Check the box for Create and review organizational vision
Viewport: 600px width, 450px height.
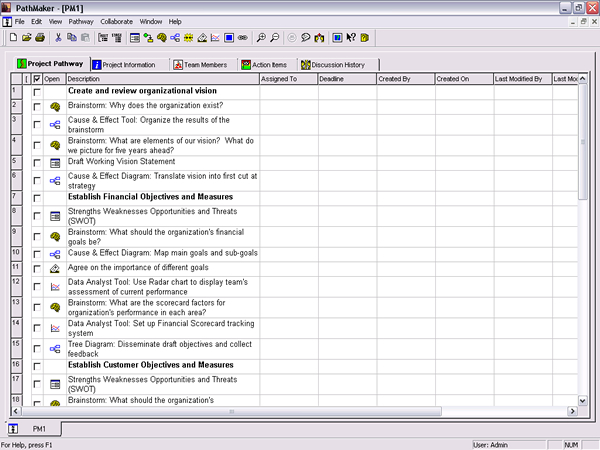pyautogui.click(x=37, y=91)
